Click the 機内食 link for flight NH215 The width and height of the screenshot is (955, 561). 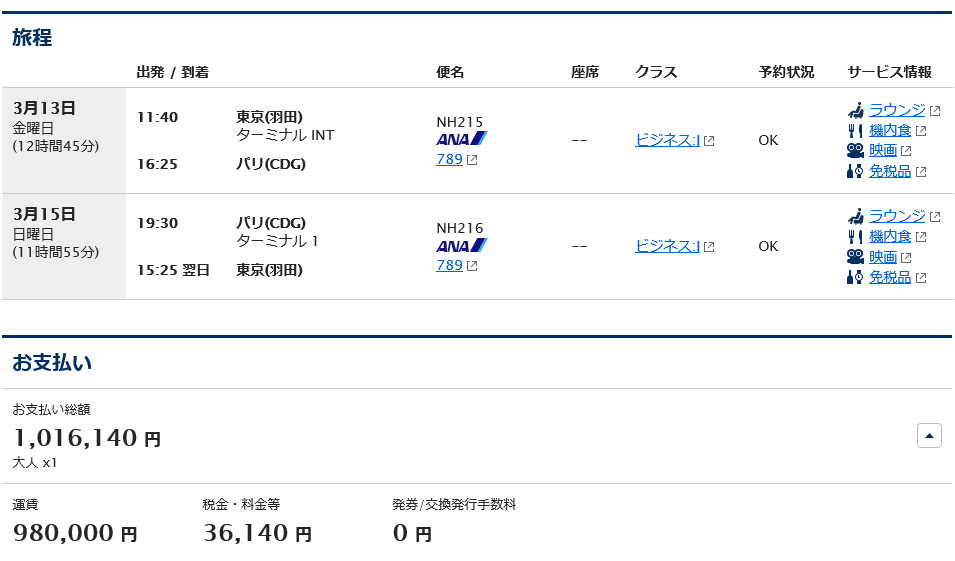click(x=890, y=130)
